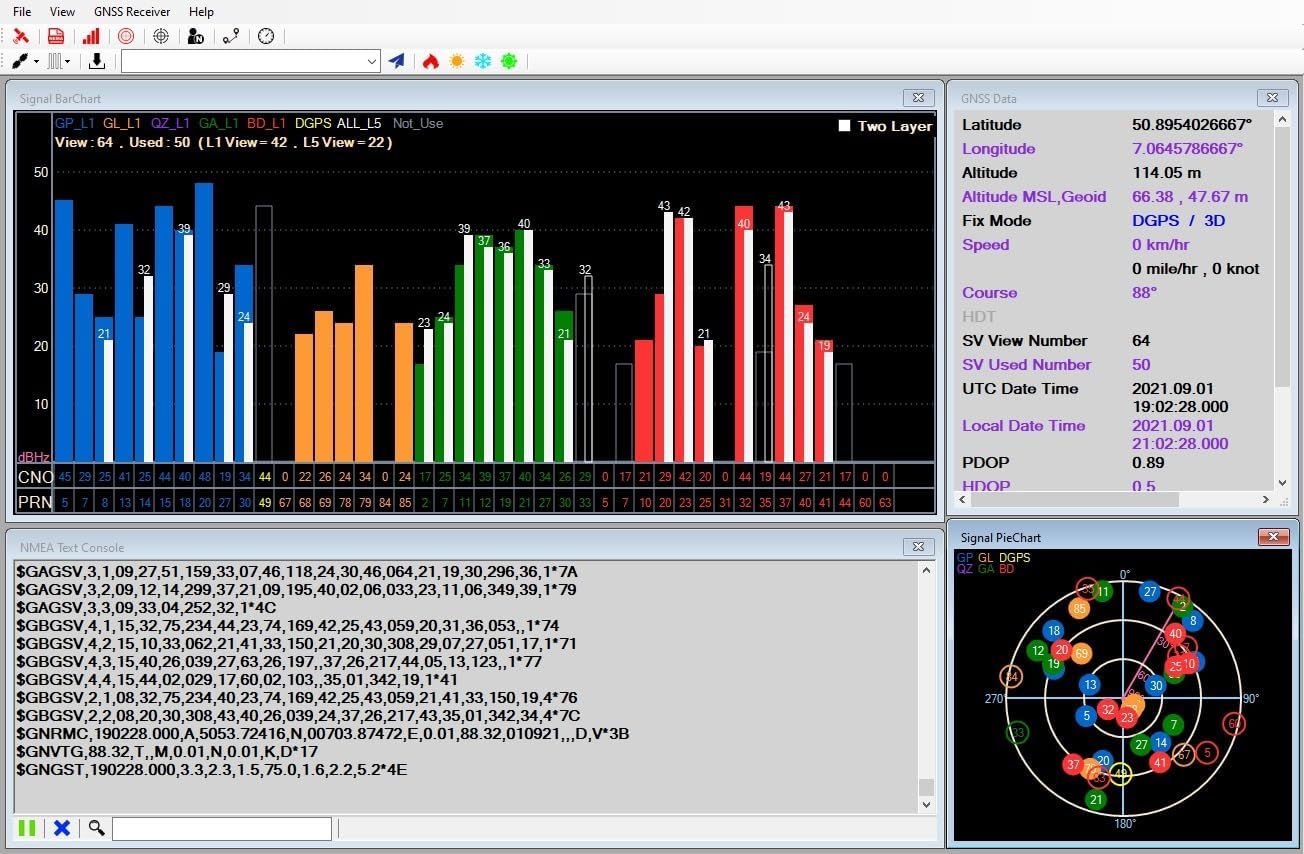Enable the Two Layer checkbox
Screen dimensions: 1304x854
(843, 127)
